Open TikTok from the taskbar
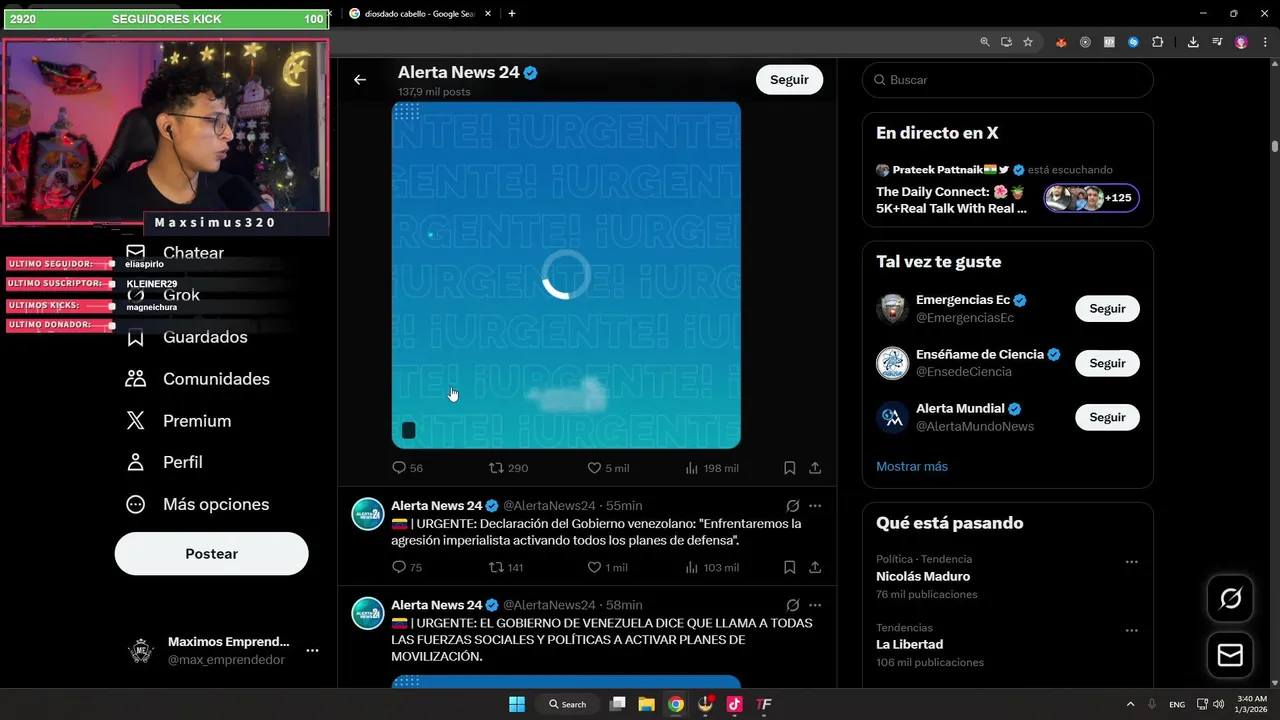 pyautogui.click(x=734, y=704)
